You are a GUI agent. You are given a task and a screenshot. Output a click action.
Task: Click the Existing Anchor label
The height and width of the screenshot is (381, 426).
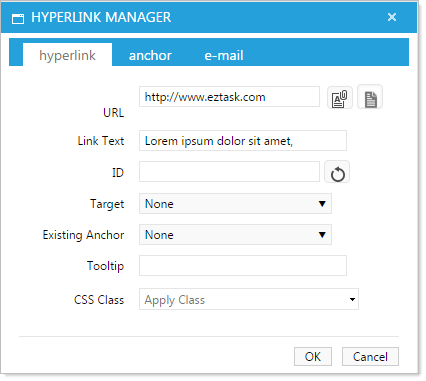pos(83,235)
